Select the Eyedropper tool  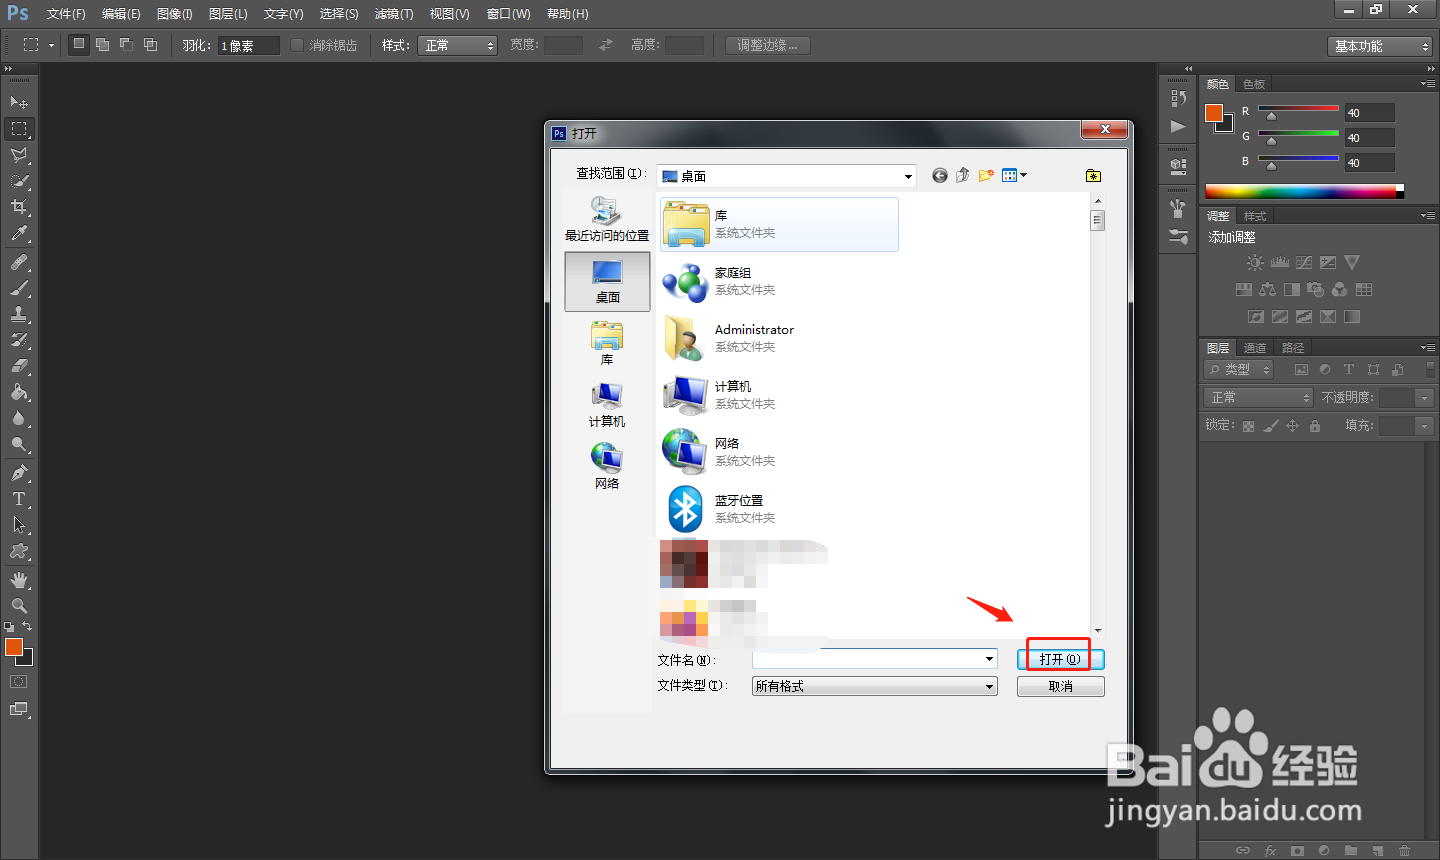pos(19,233)
